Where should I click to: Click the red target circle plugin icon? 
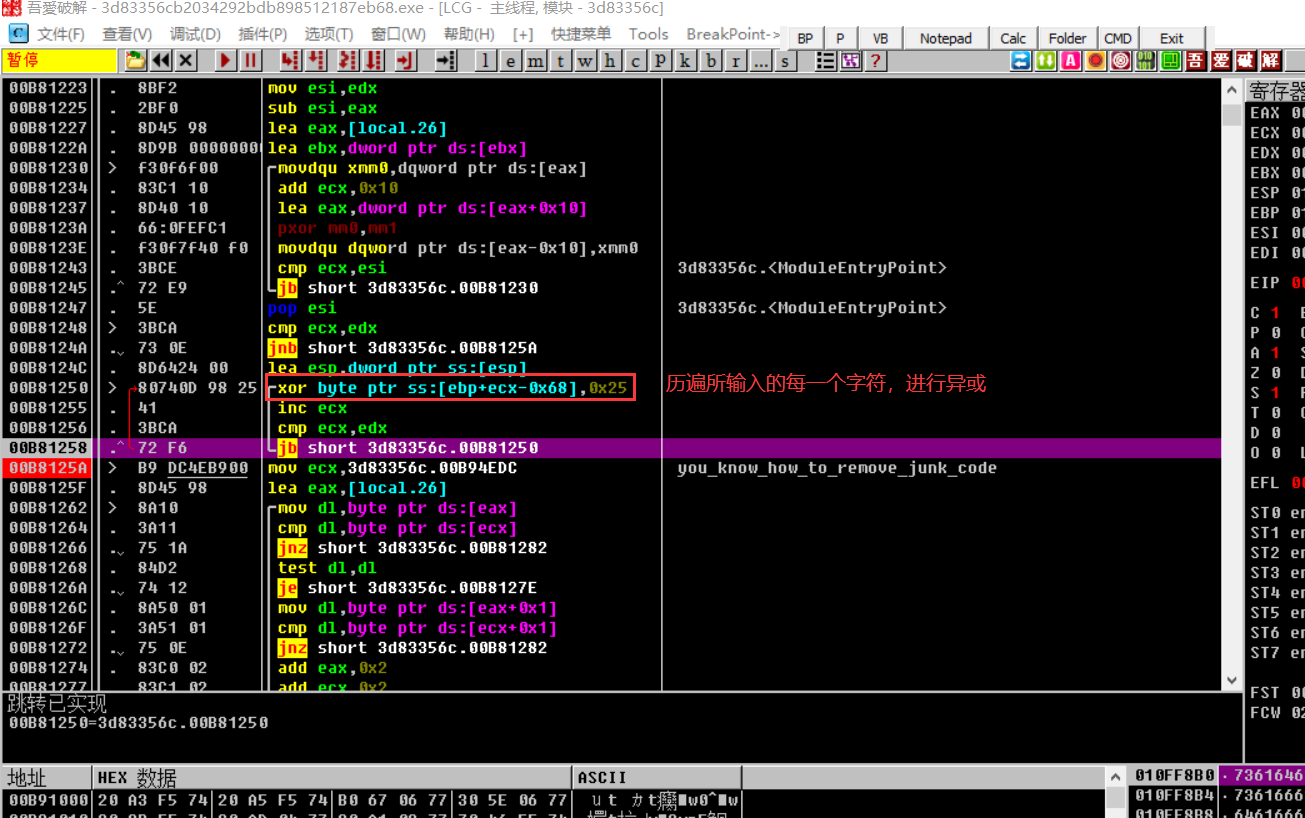pos(1121,61)
